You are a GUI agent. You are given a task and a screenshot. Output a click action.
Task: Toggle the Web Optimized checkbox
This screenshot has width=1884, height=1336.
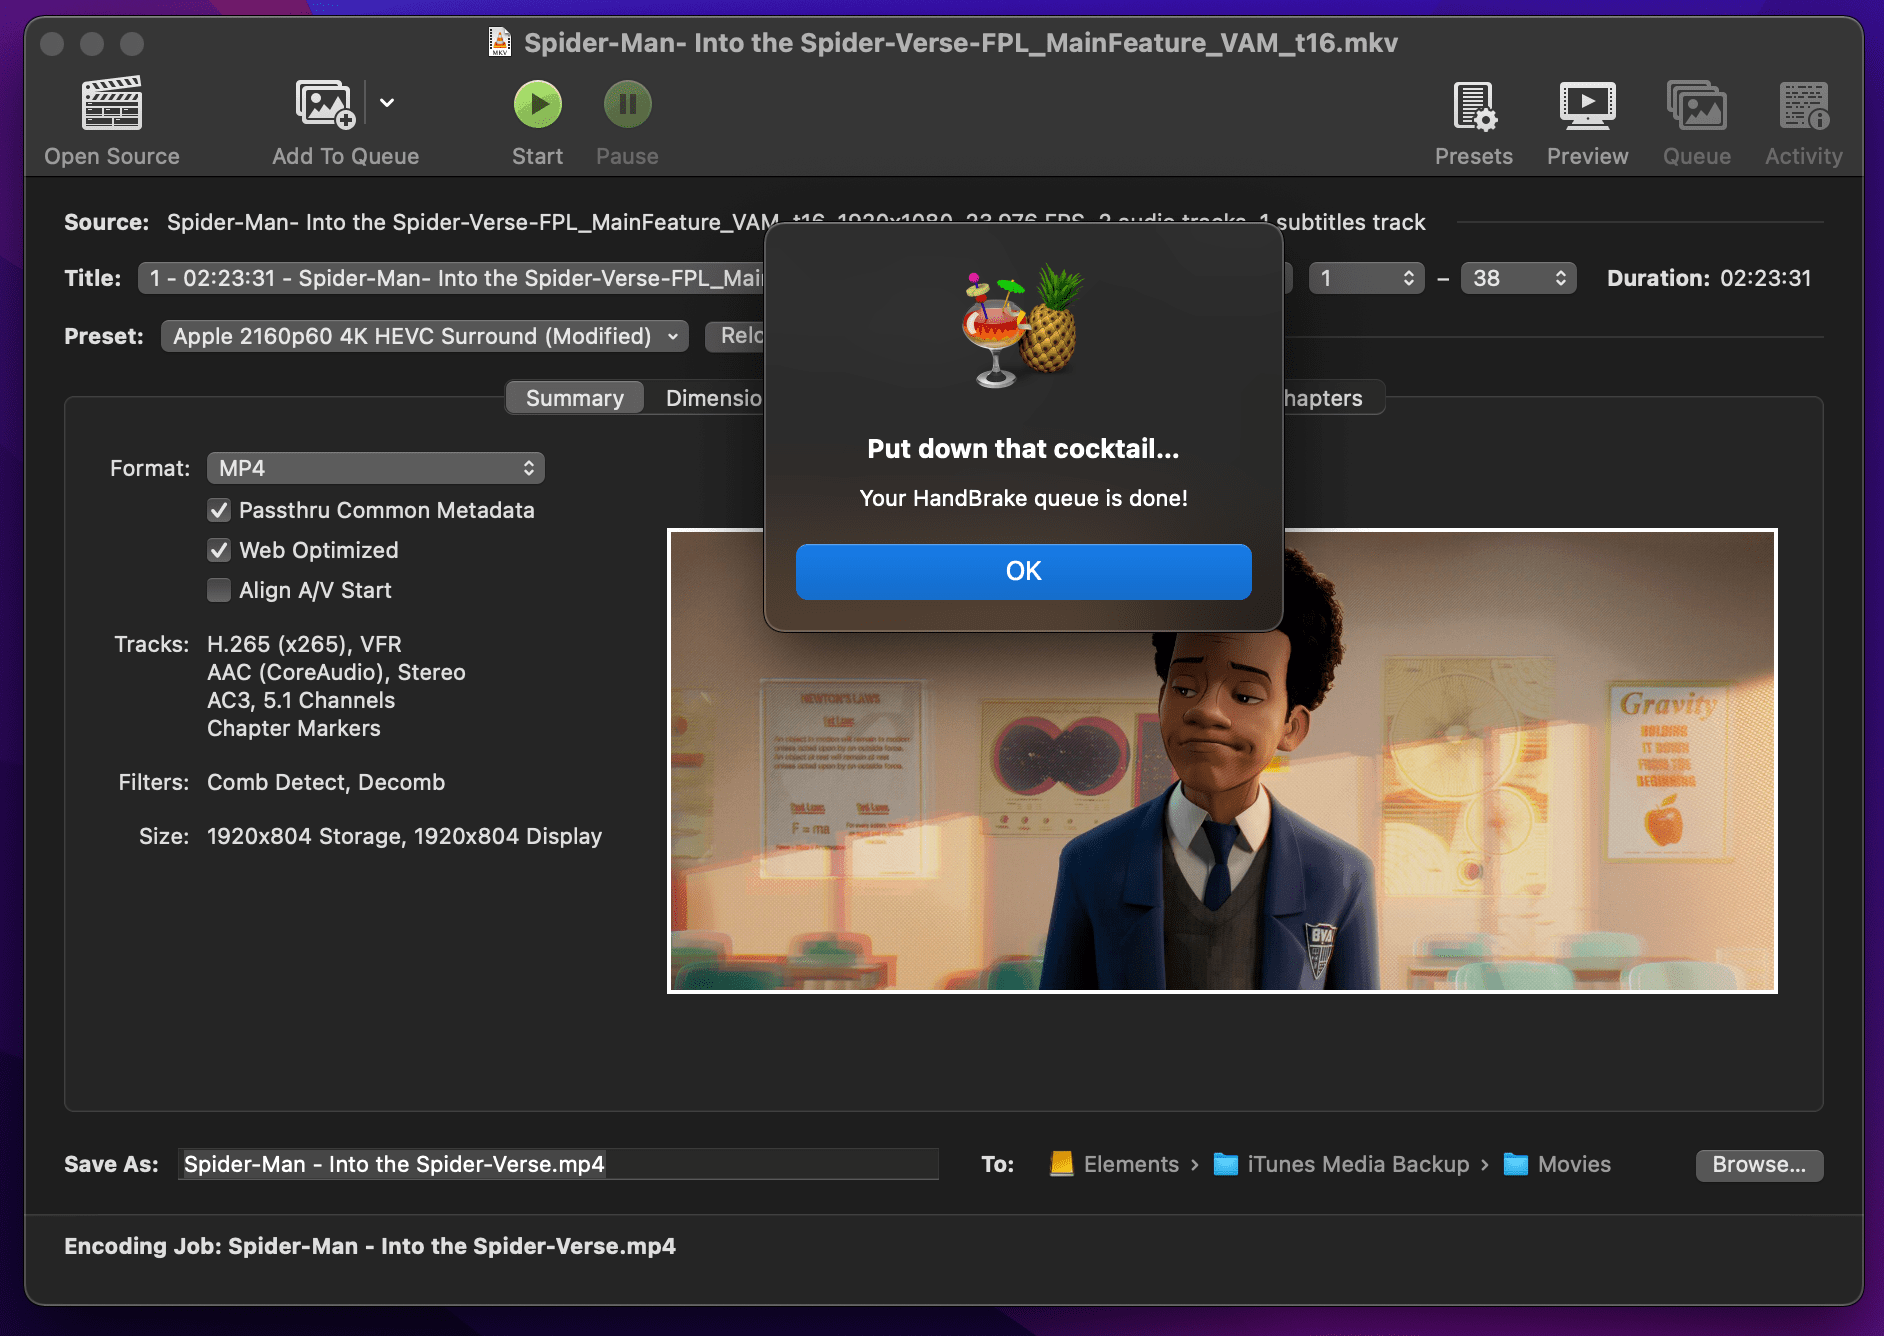click(219, 550)
